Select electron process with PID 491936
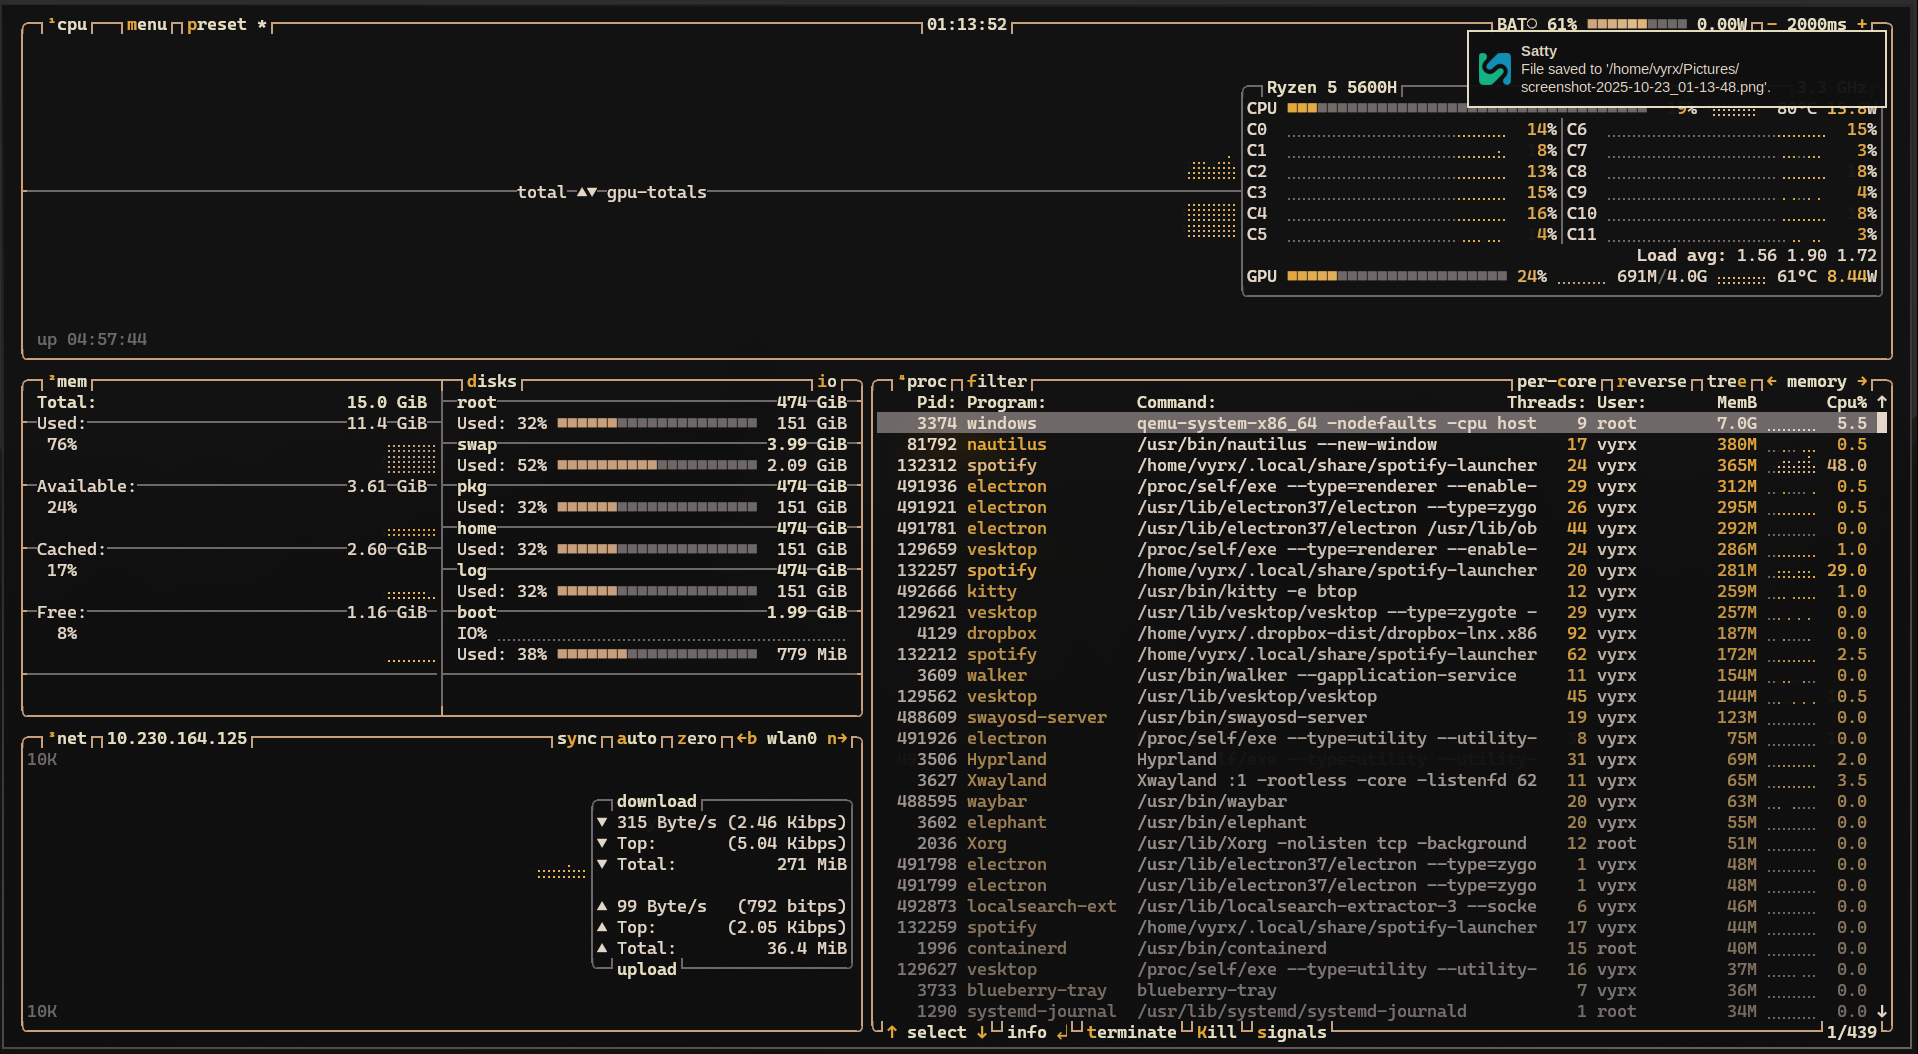Screen dimensions: 1918x1054 click(x=1376, y=487)
